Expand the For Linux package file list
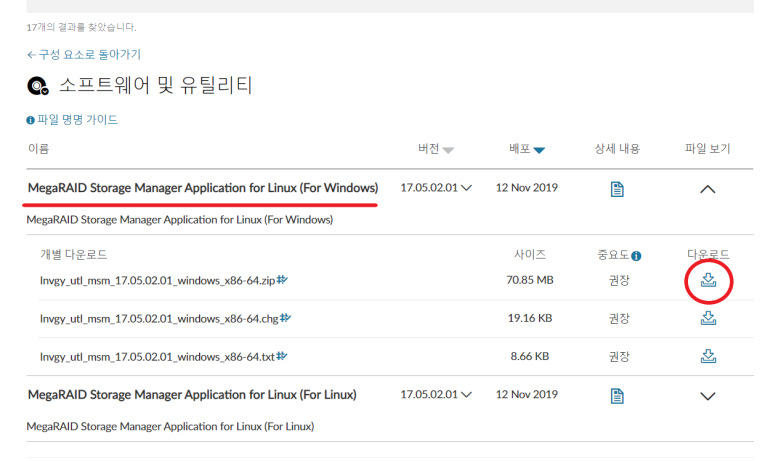This screenshot has width=773, height=461. point(707,396)
